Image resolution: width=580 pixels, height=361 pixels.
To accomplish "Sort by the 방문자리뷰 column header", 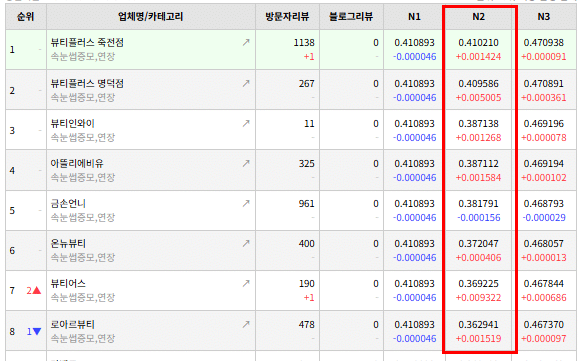I will 287,17.
